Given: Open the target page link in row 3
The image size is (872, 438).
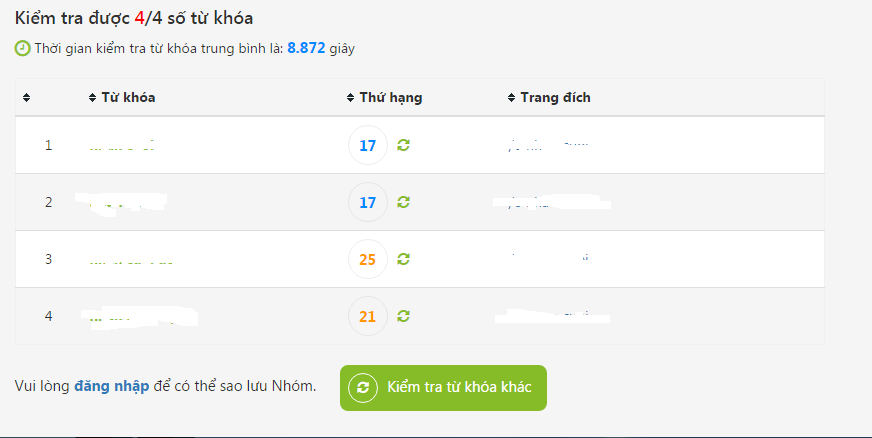Looking at the screenshot, I should click(x=548, y=258).
